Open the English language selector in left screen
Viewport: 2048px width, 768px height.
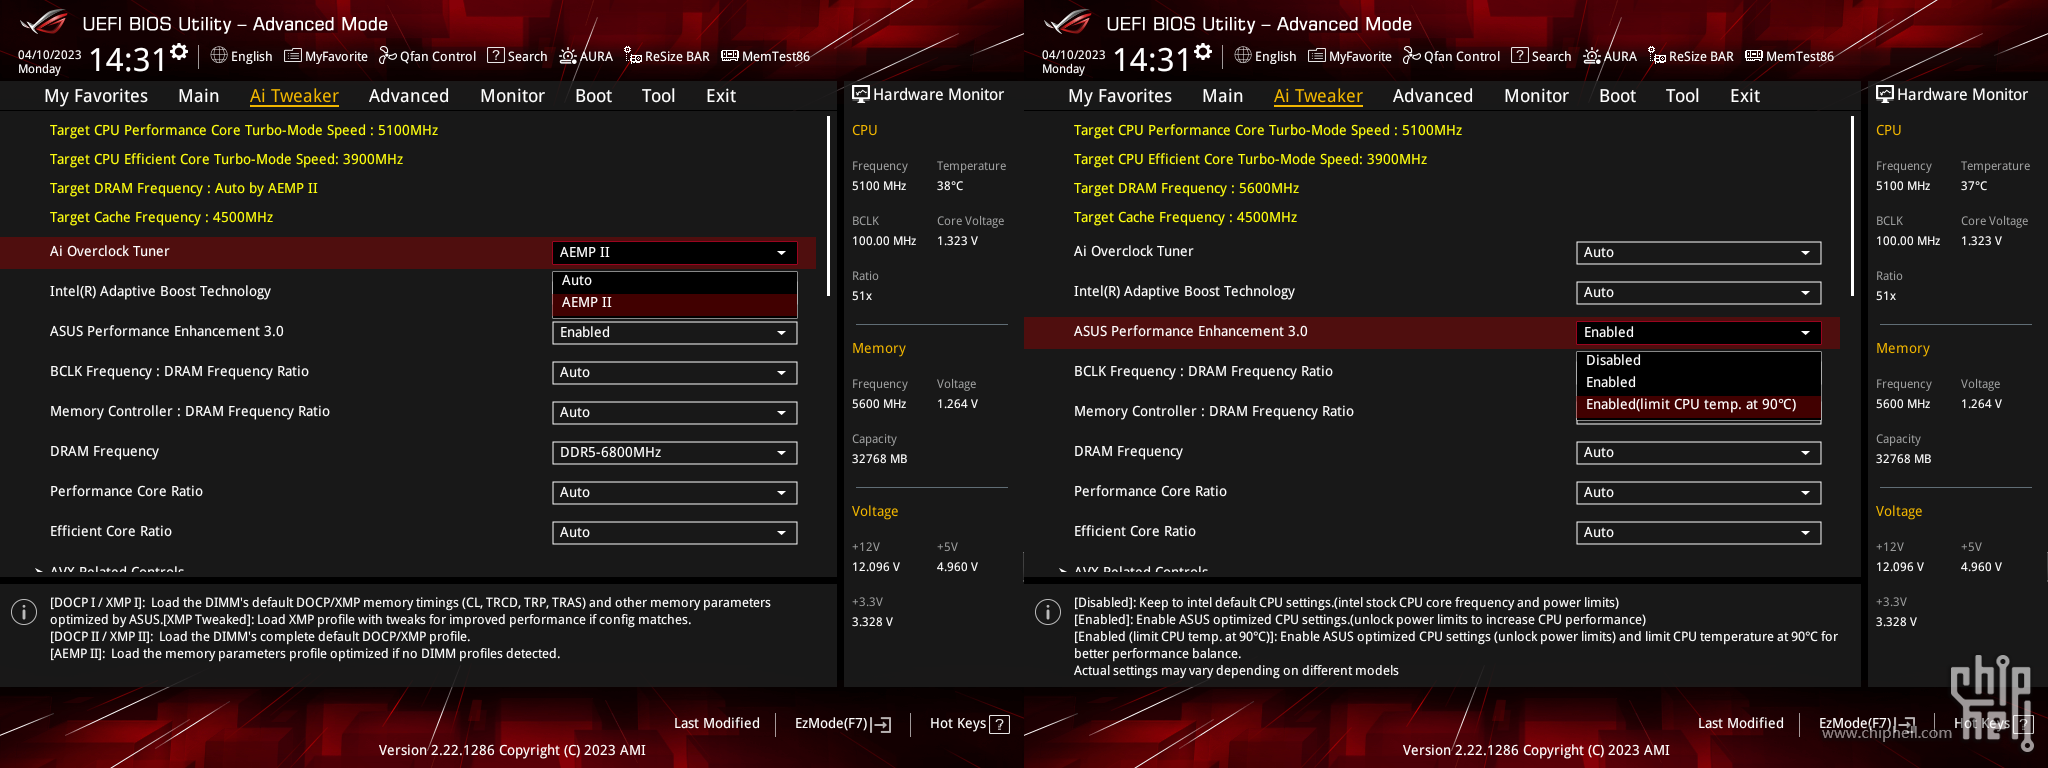241,56
